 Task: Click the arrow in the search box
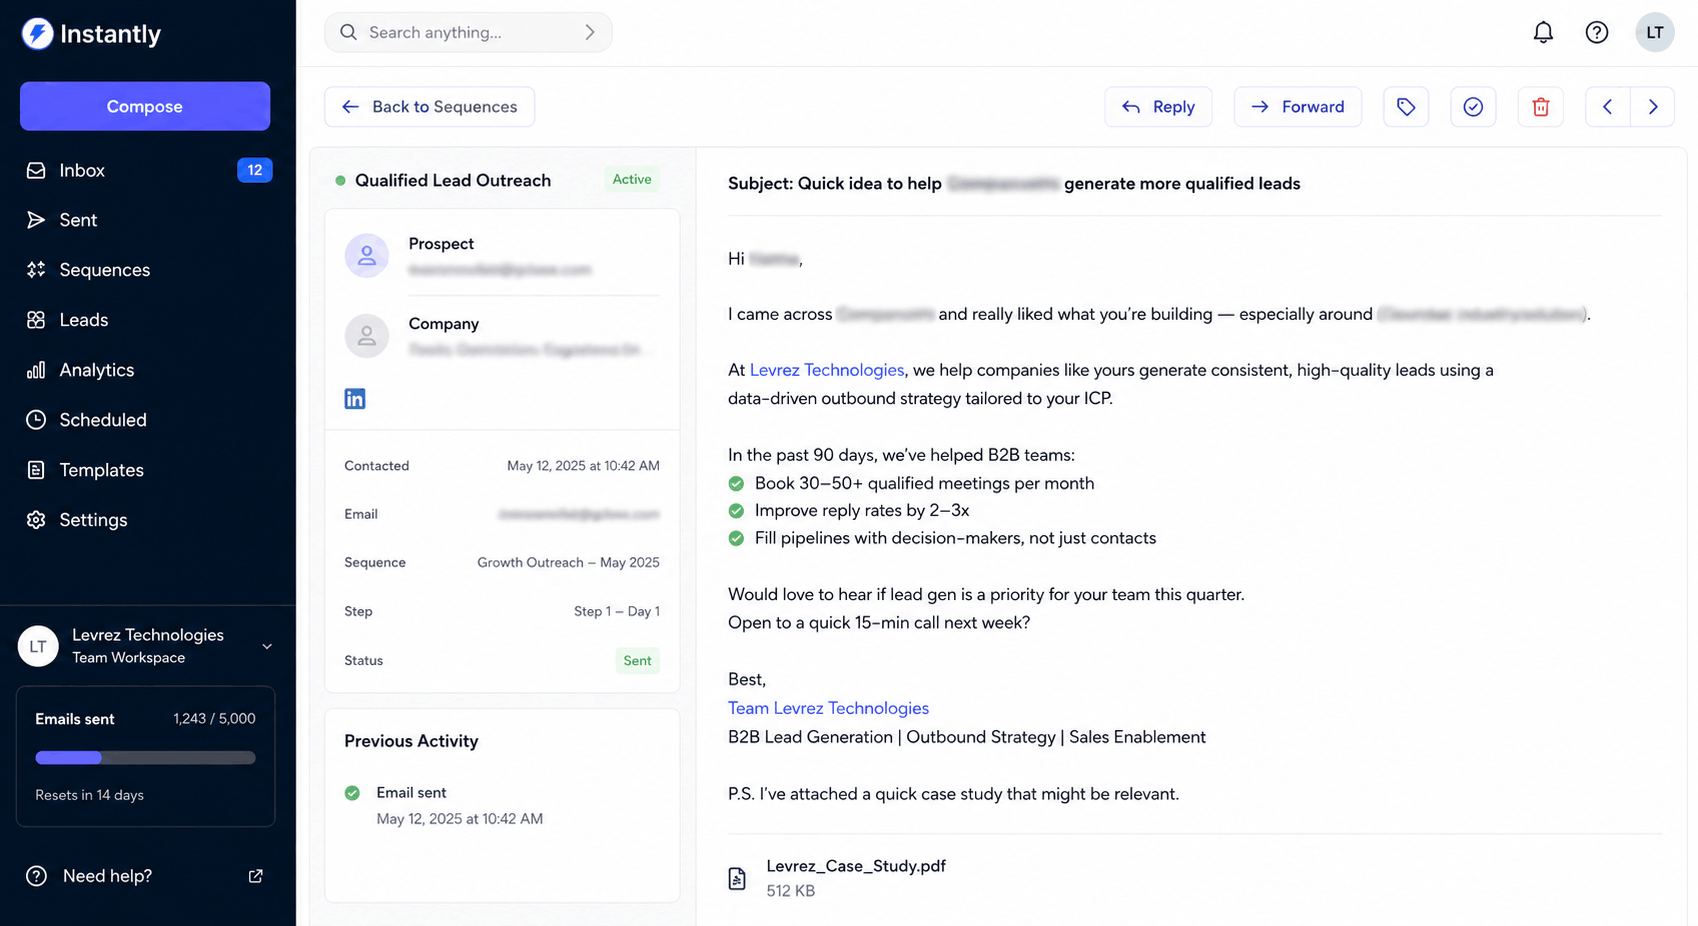coord(590,32)
